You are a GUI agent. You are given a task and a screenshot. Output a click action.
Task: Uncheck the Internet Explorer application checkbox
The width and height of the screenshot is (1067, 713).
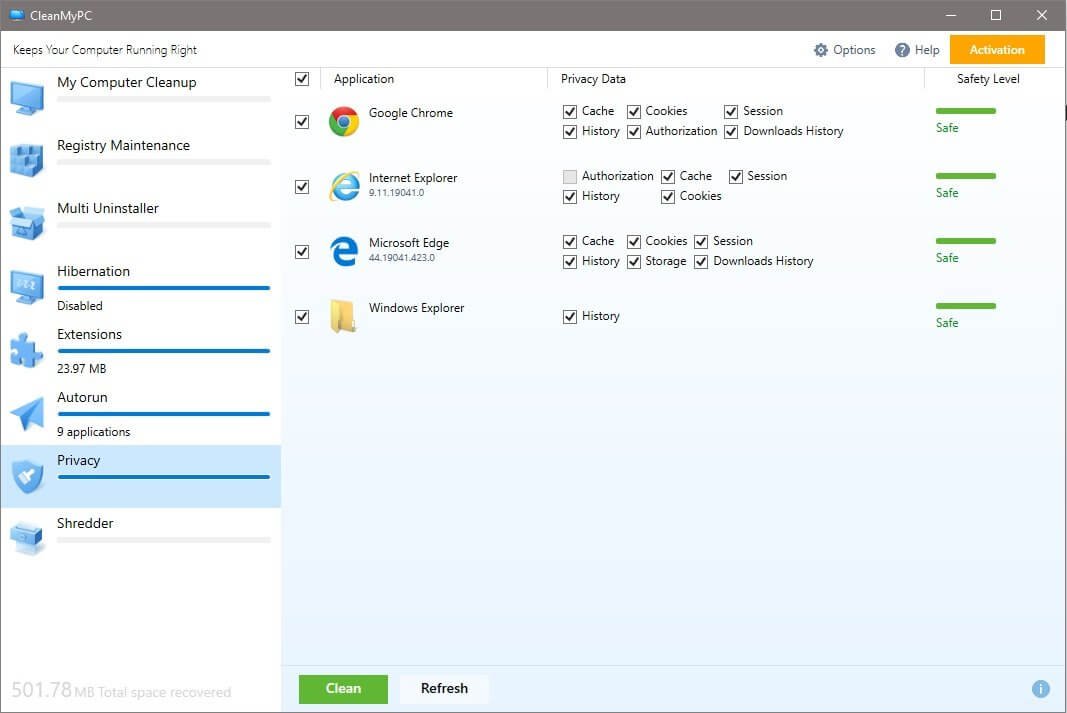(302, 186)
